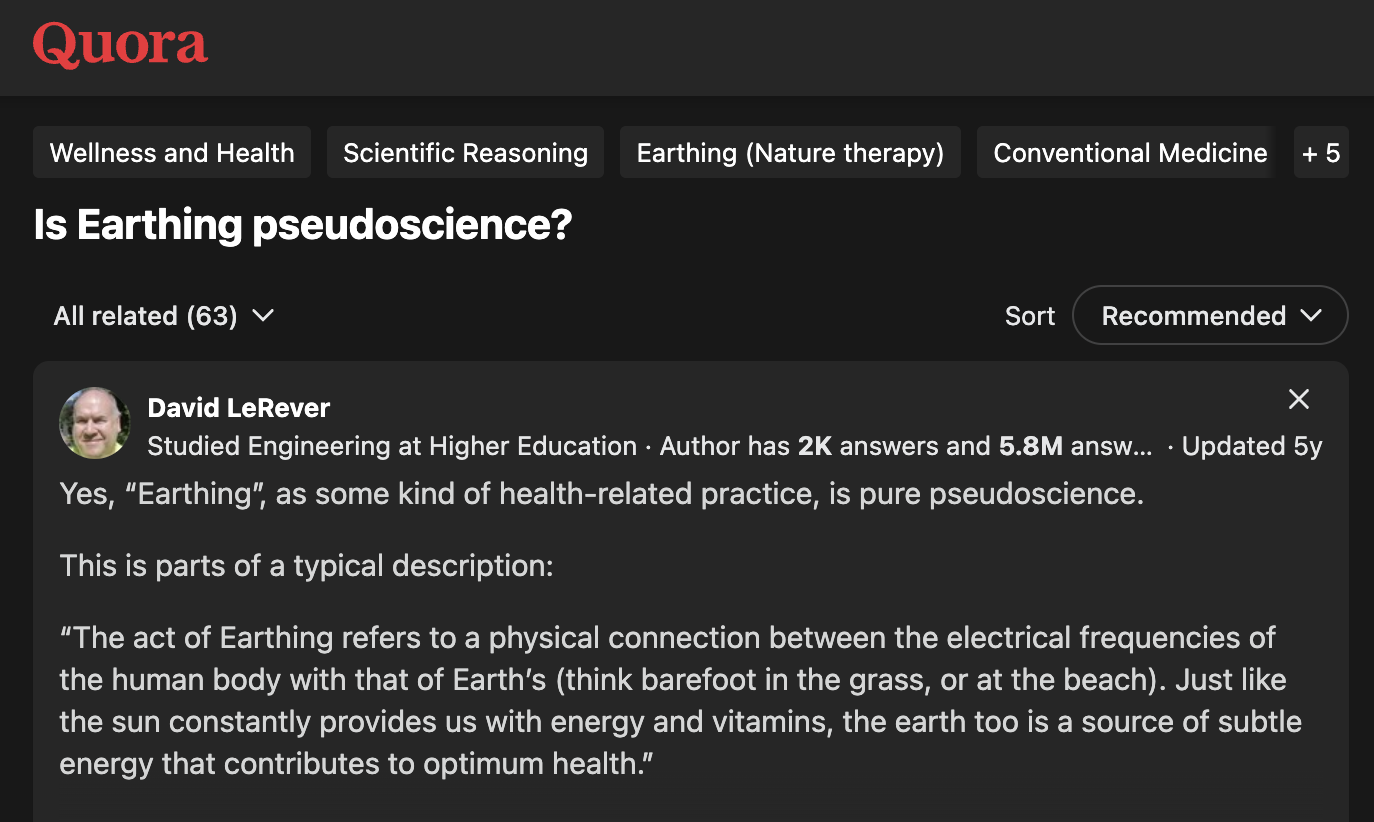This screenshot has height=822, width=1374.
Task: Click the Studied Engineering at Higher Education credential
Action: (392, 446)
